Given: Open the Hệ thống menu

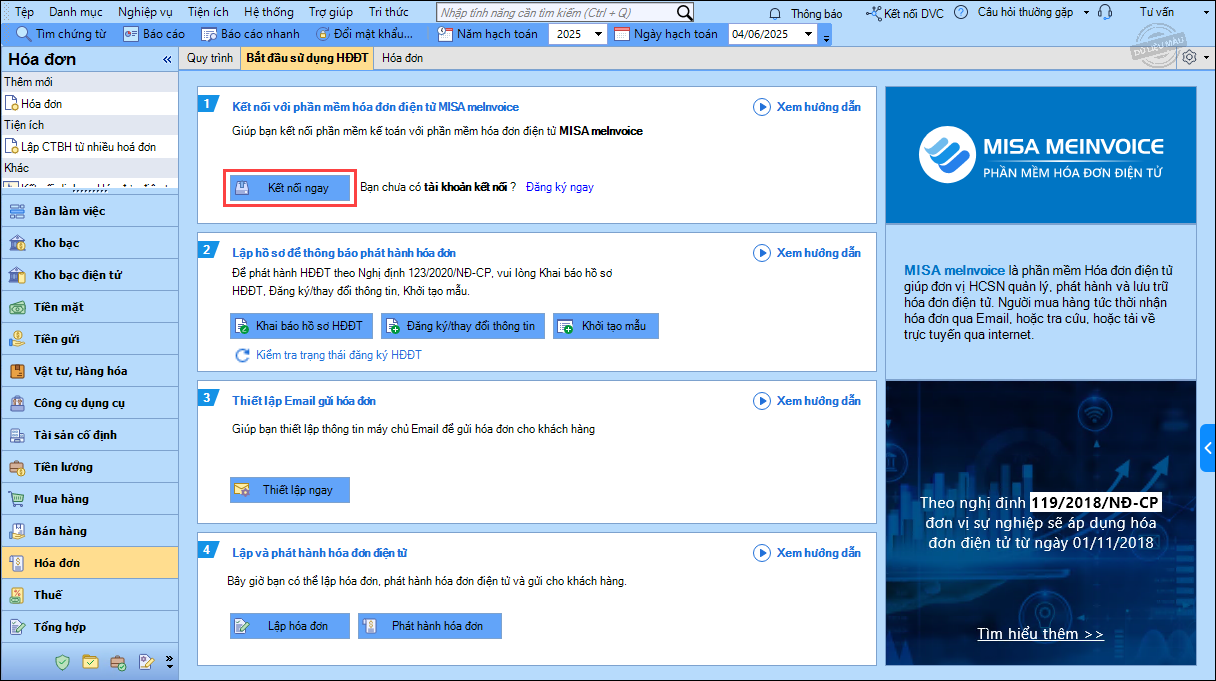Looking at the screenshot, I should [x=269, y=13].
